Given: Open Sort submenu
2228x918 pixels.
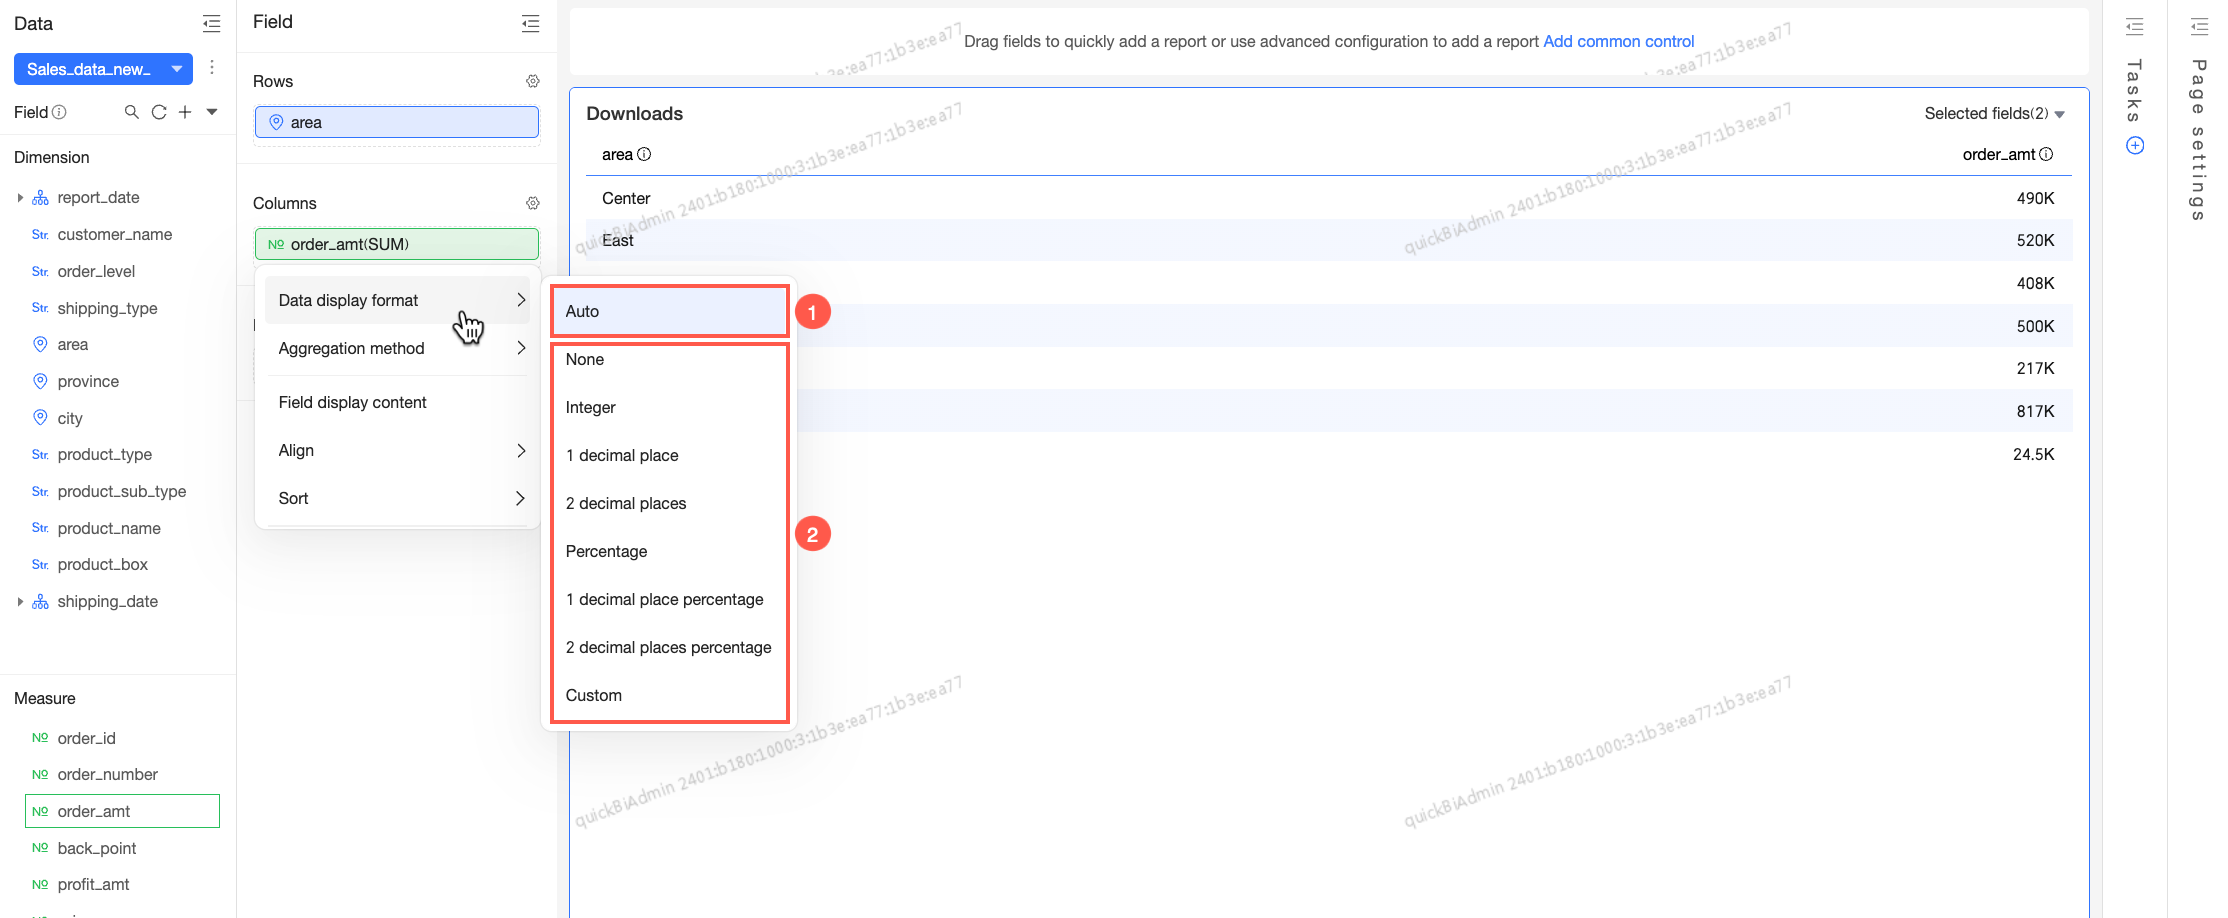Looking at the screenshot, I should [398, 498].
